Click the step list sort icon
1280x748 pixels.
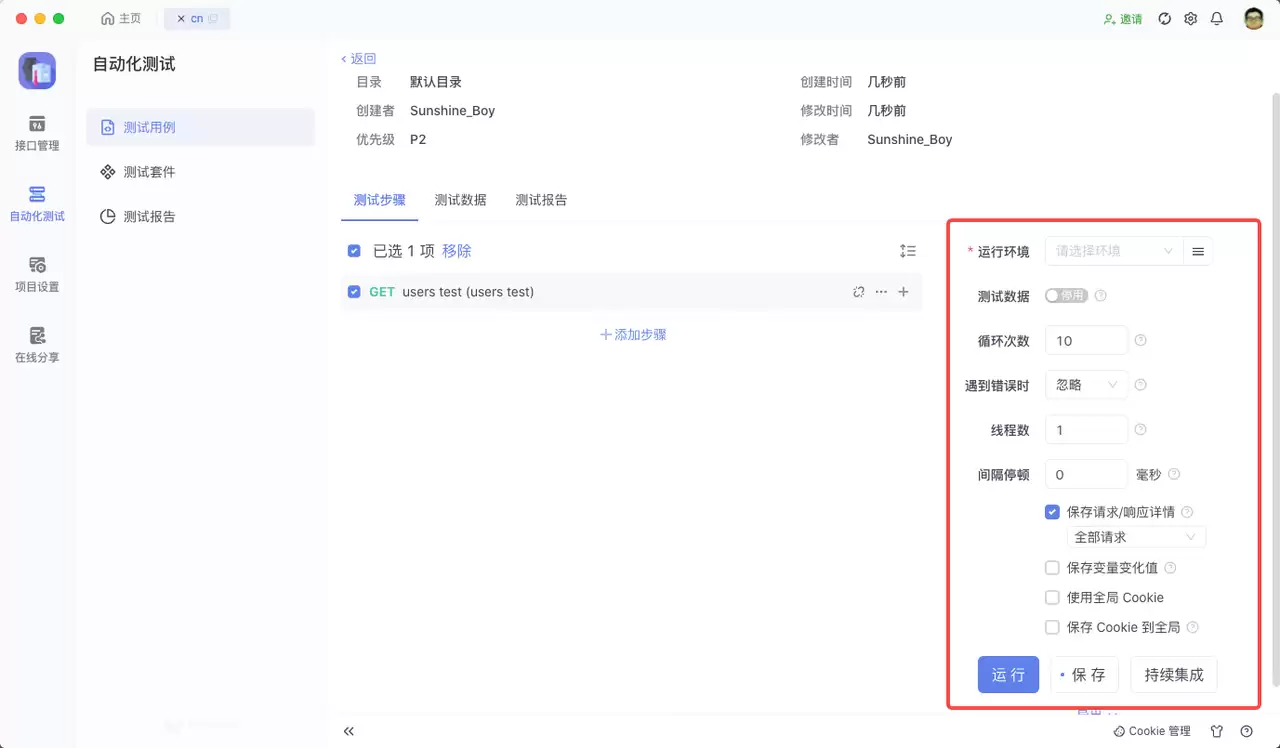click(x=908, y=251)
